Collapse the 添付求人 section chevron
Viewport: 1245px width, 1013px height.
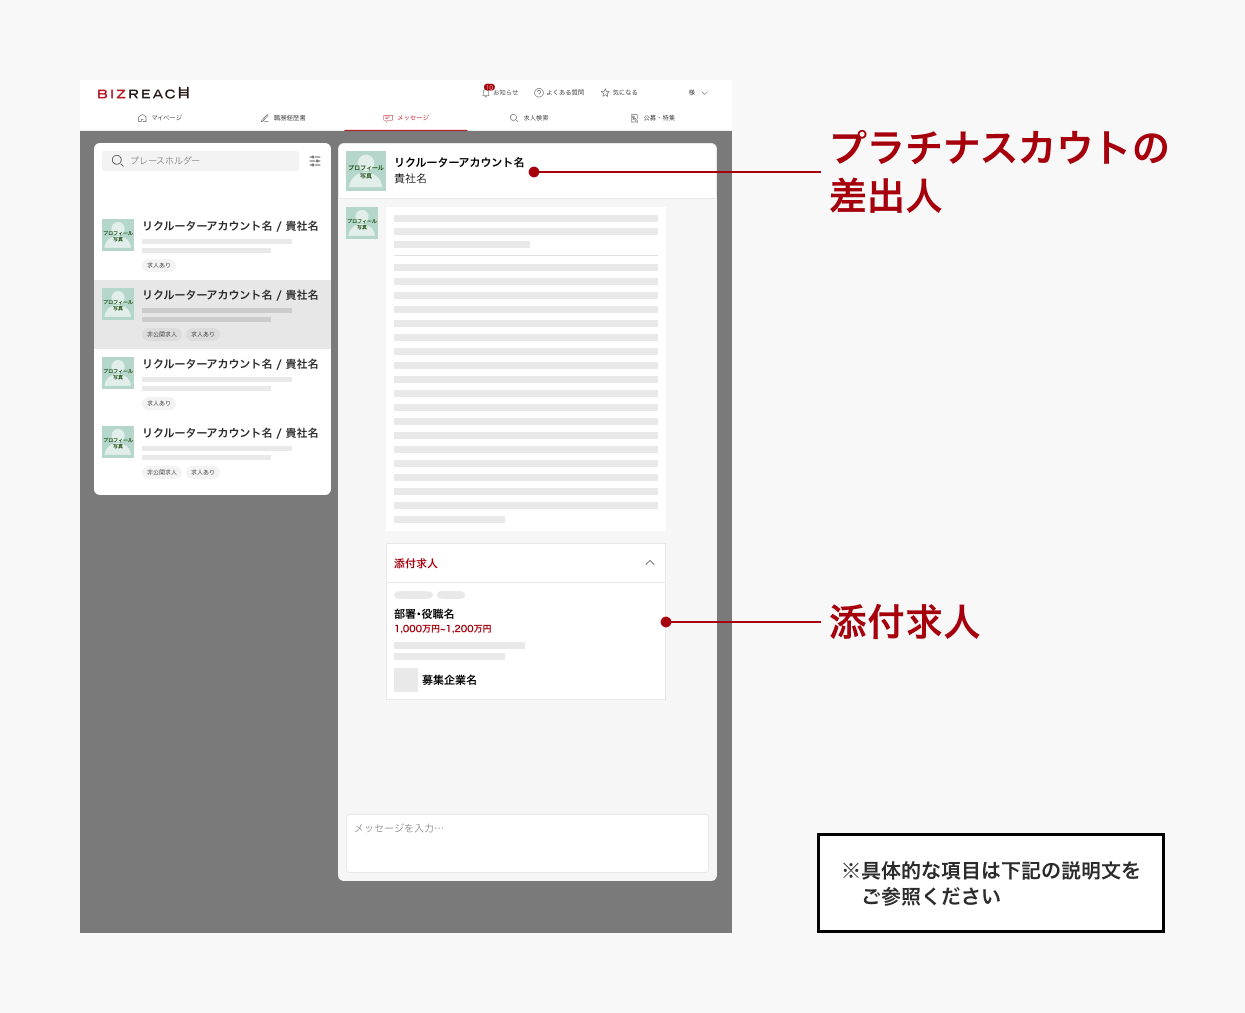point(650,563)
